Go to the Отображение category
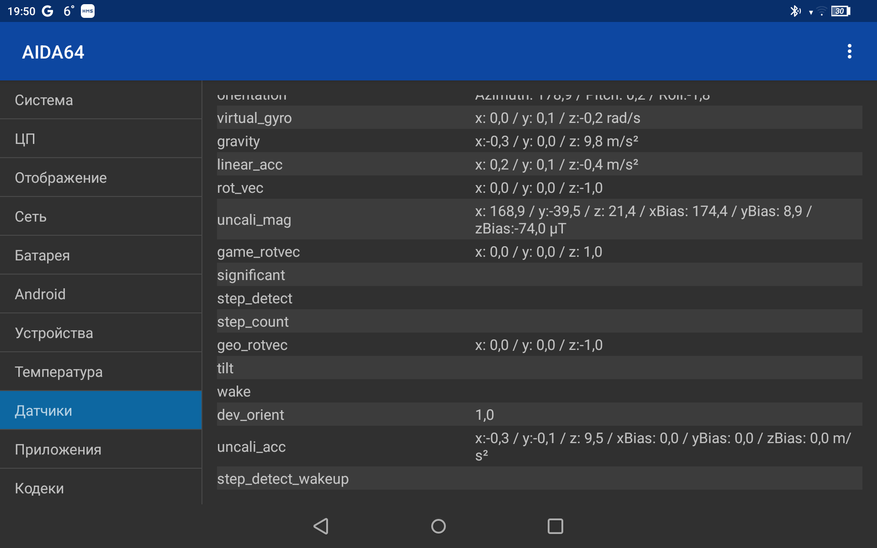 click(x=100, y=178)
